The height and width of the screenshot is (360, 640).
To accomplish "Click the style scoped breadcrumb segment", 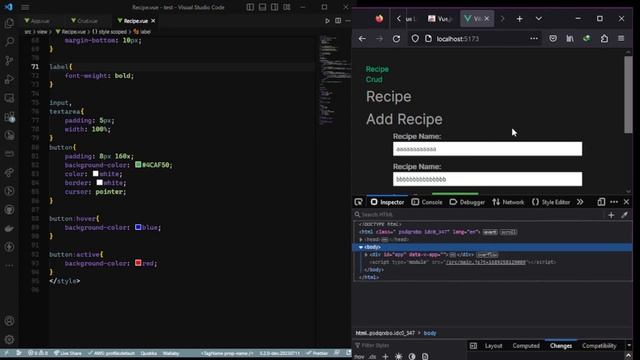I will [x=109, y=31].
